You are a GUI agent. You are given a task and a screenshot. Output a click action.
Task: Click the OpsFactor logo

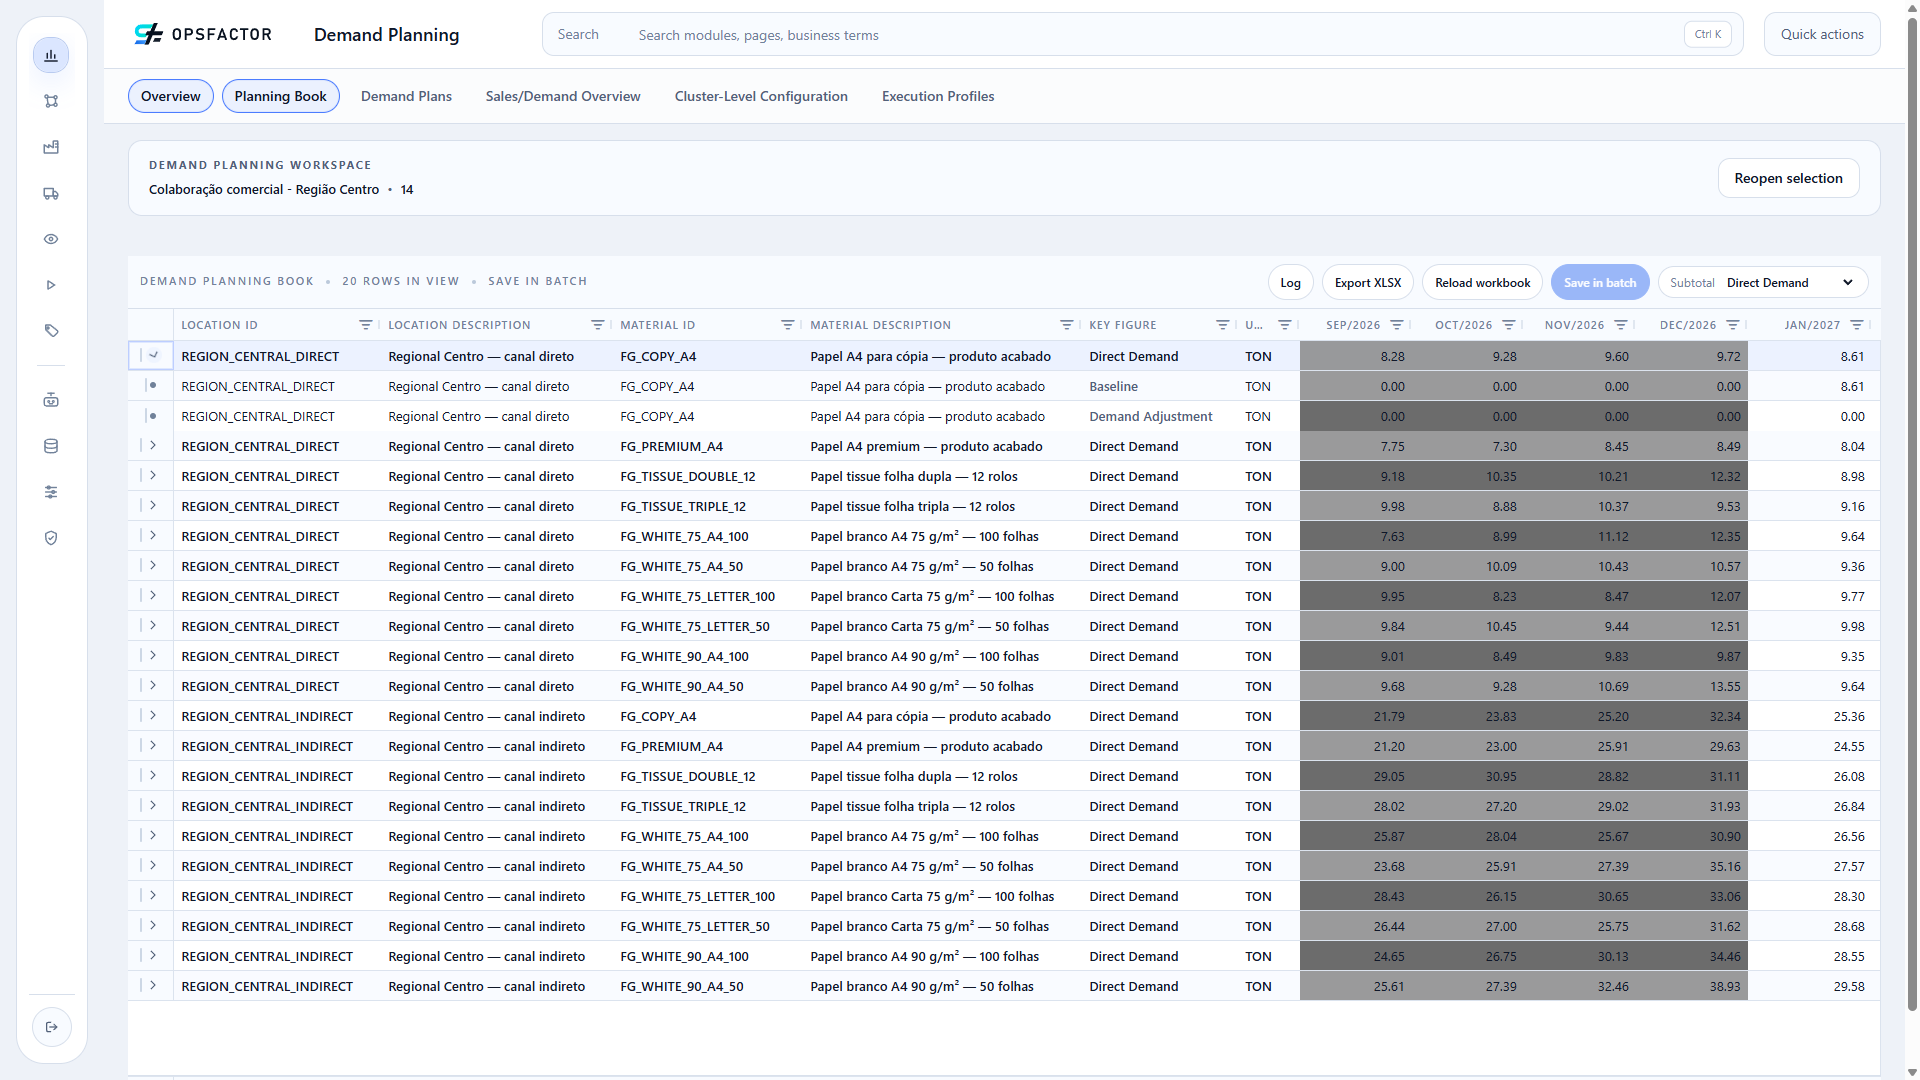(203, 35)
